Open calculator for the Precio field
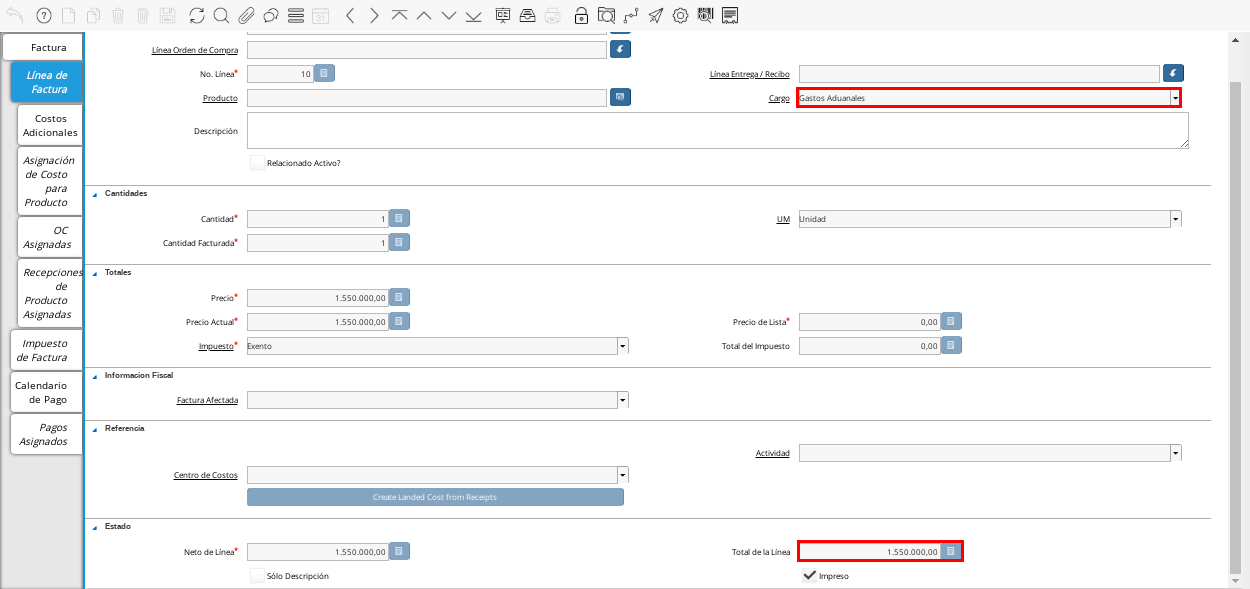1250x589 pixels. click(x=399, y=297)
